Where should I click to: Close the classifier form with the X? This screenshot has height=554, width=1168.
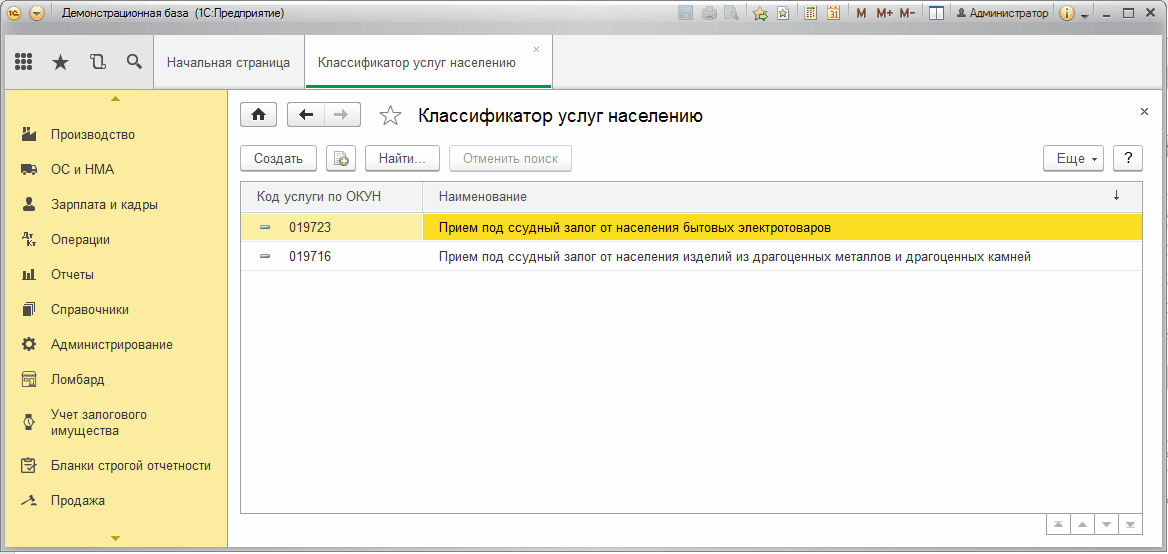pos(1144,111)
